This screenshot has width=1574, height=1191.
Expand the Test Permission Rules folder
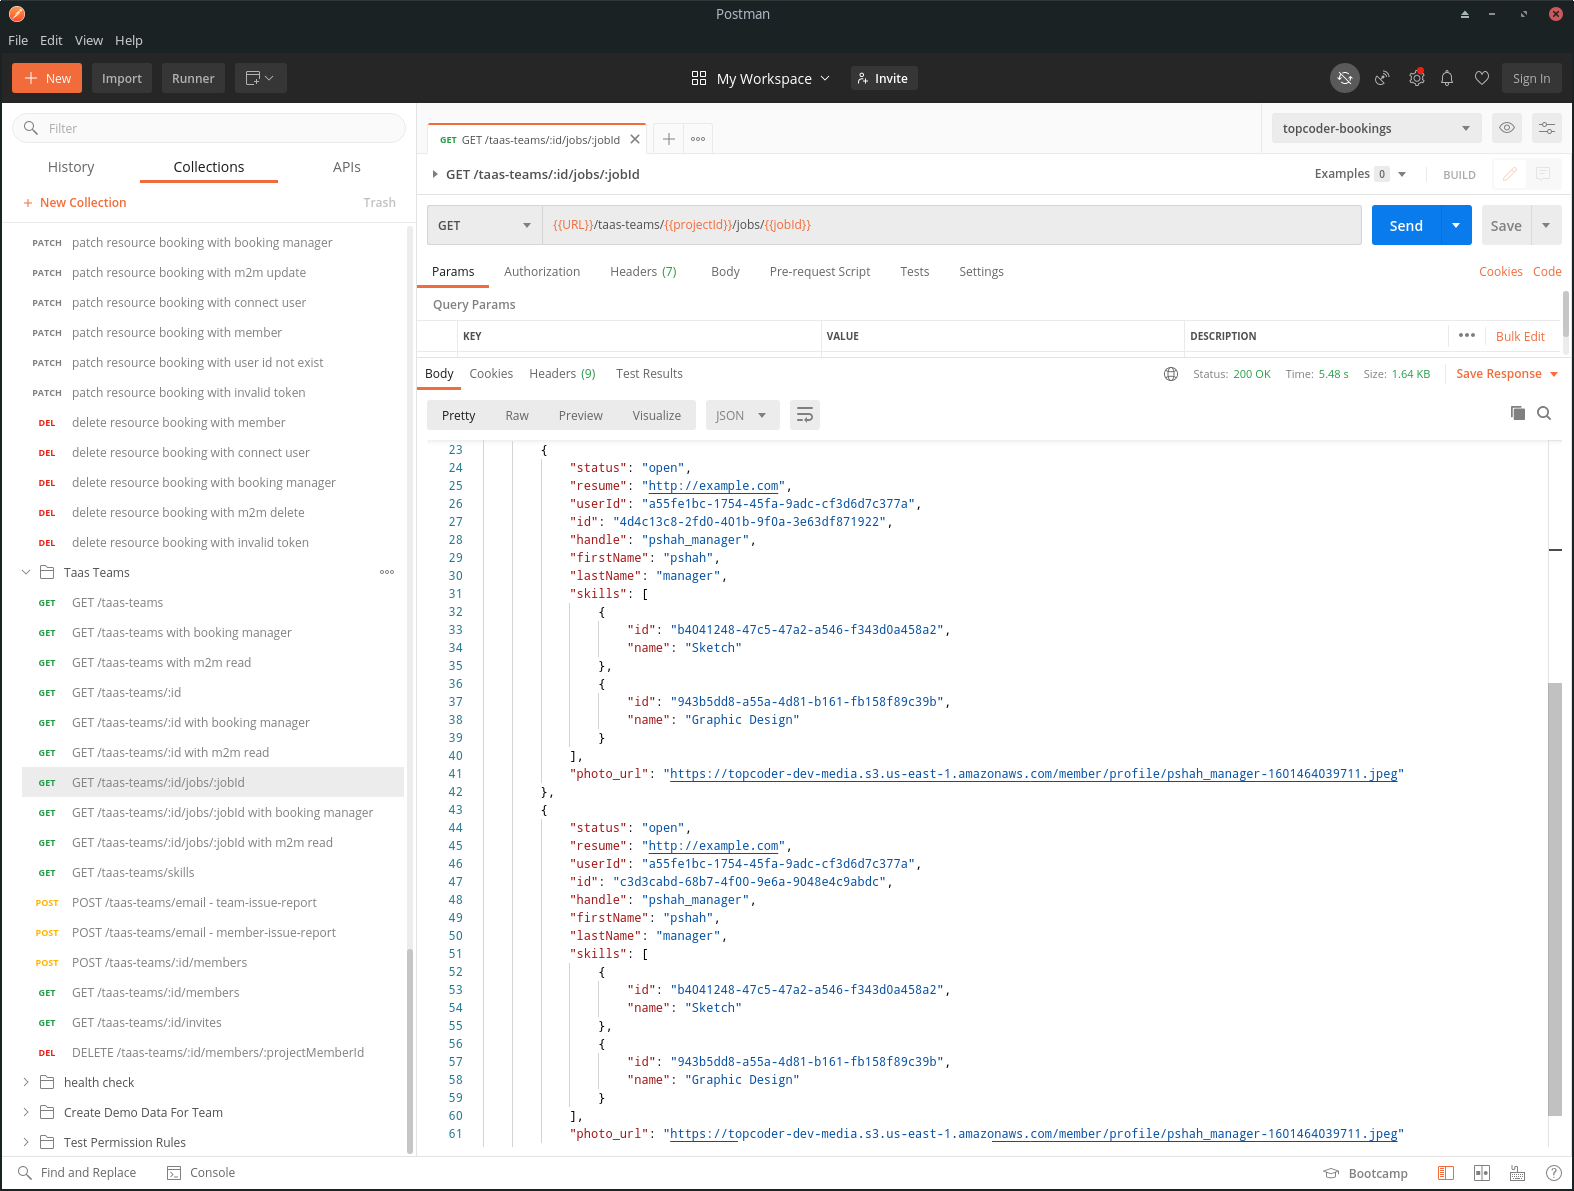tap(26, 1142)
